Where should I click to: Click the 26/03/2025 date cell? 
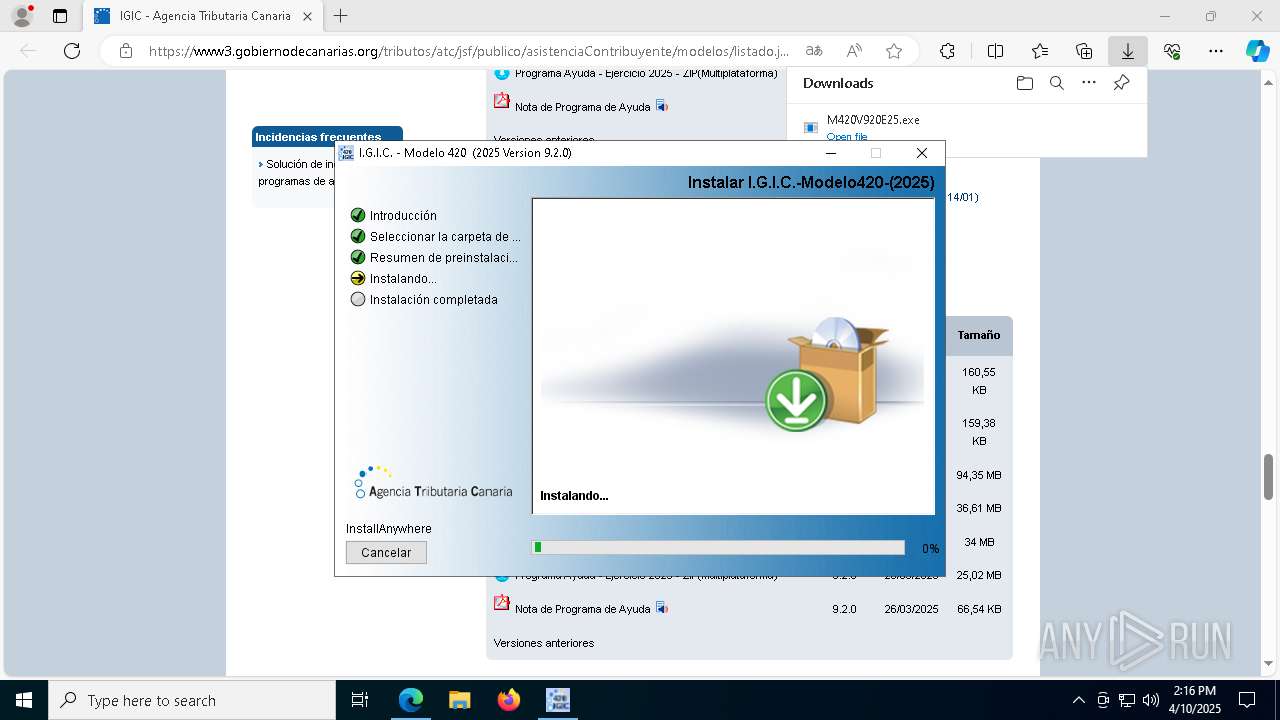pyautogui.click(x=911, y=608)
